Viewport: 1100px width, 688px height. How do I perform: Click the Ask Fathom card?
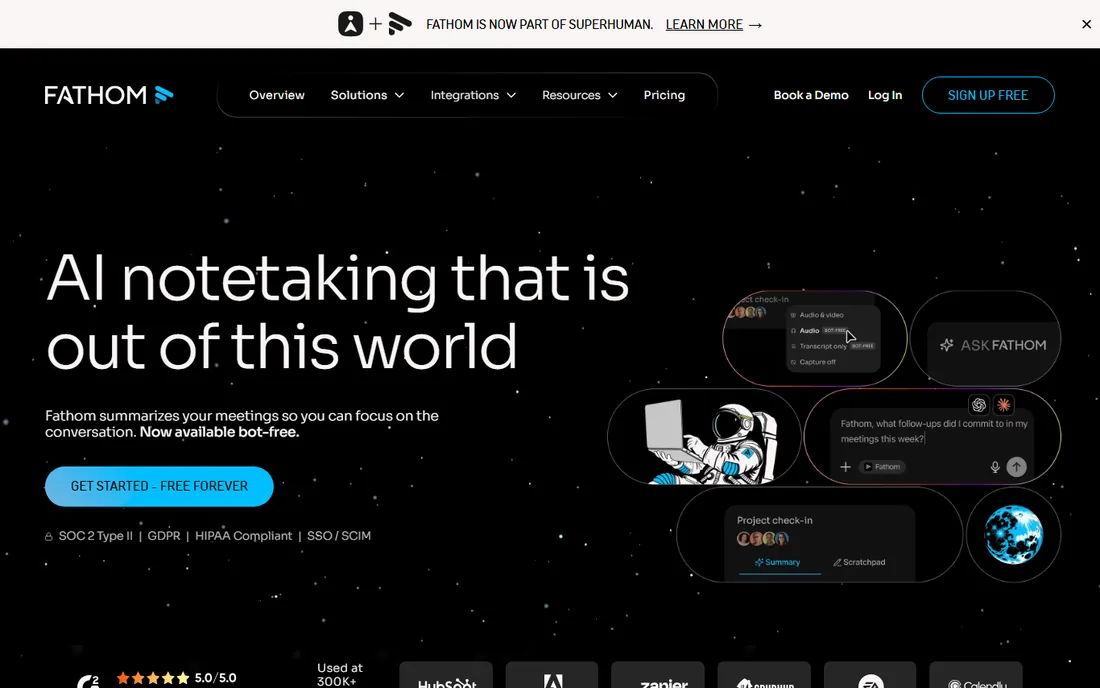pos(986,338)
